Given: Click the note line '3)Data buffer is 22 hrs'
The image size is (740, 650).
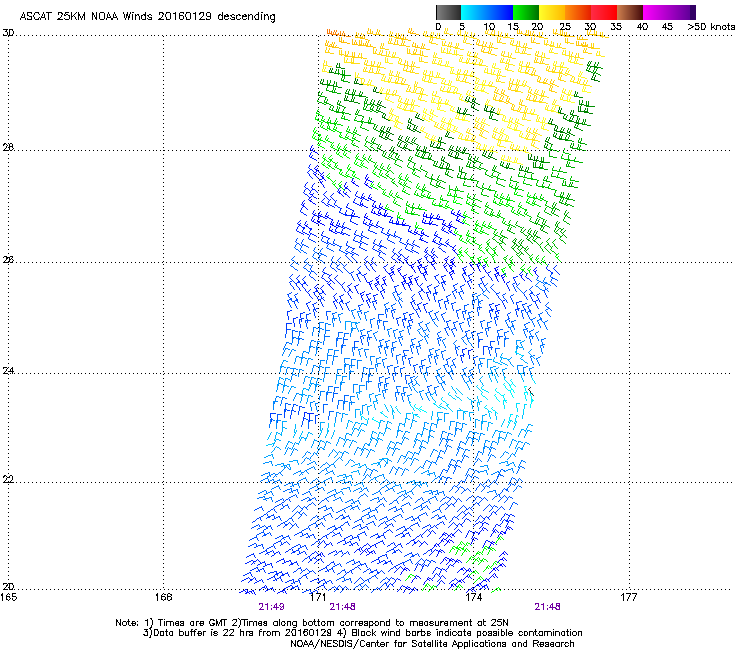Looking at the screenshot, I should point(362,633).
